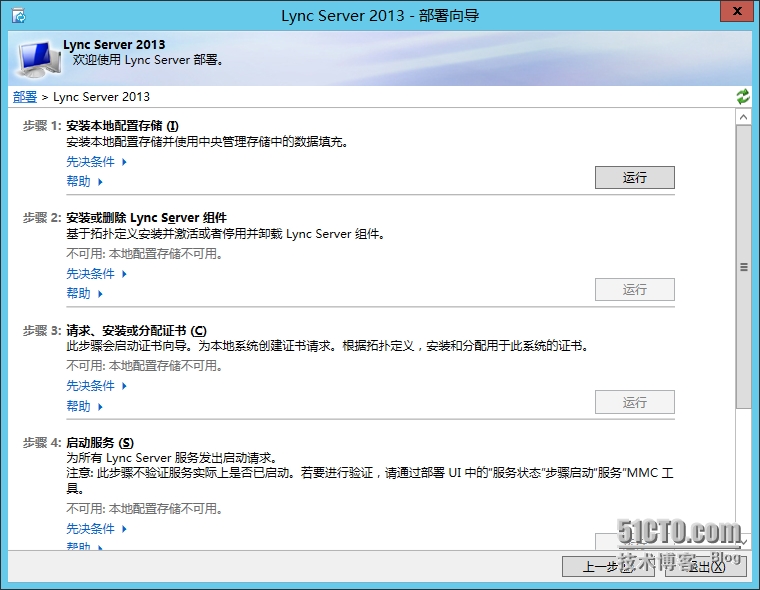Click the vertical scrollbar thumb
This screenshot has height=590, width=760.
(743, 267)
